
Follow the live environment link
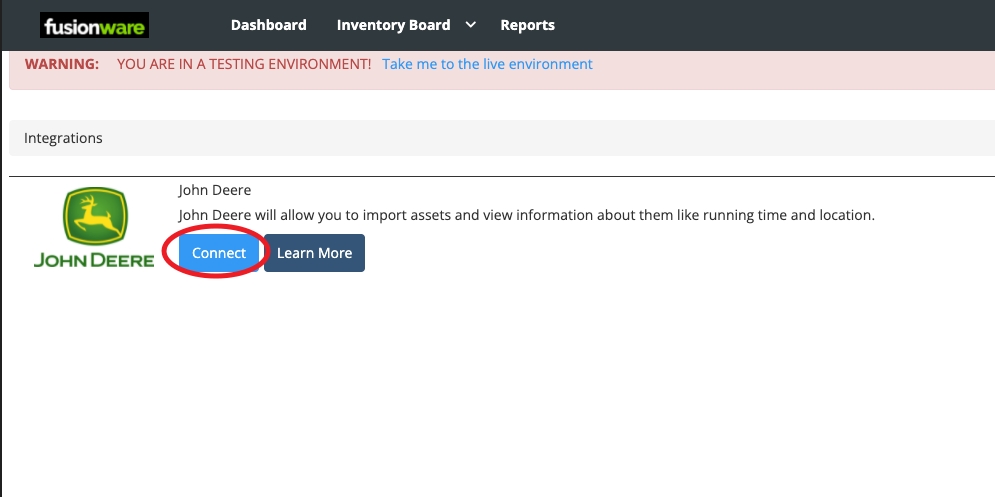[487, 64]
